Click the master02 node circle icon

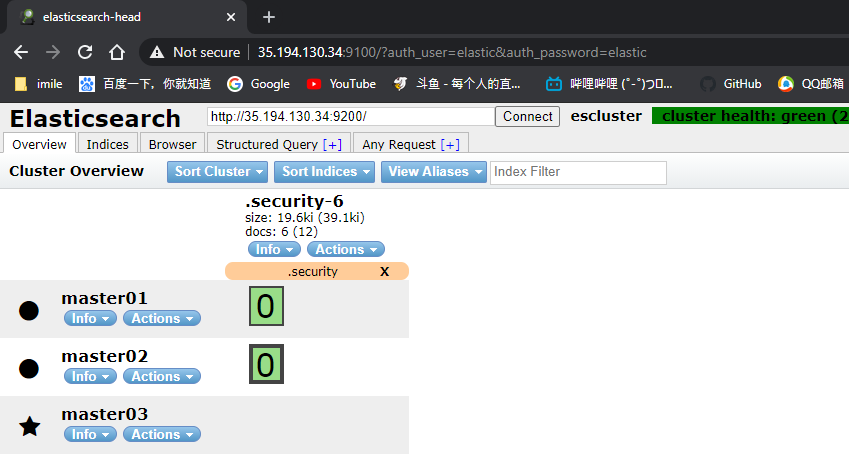[29, 368]
